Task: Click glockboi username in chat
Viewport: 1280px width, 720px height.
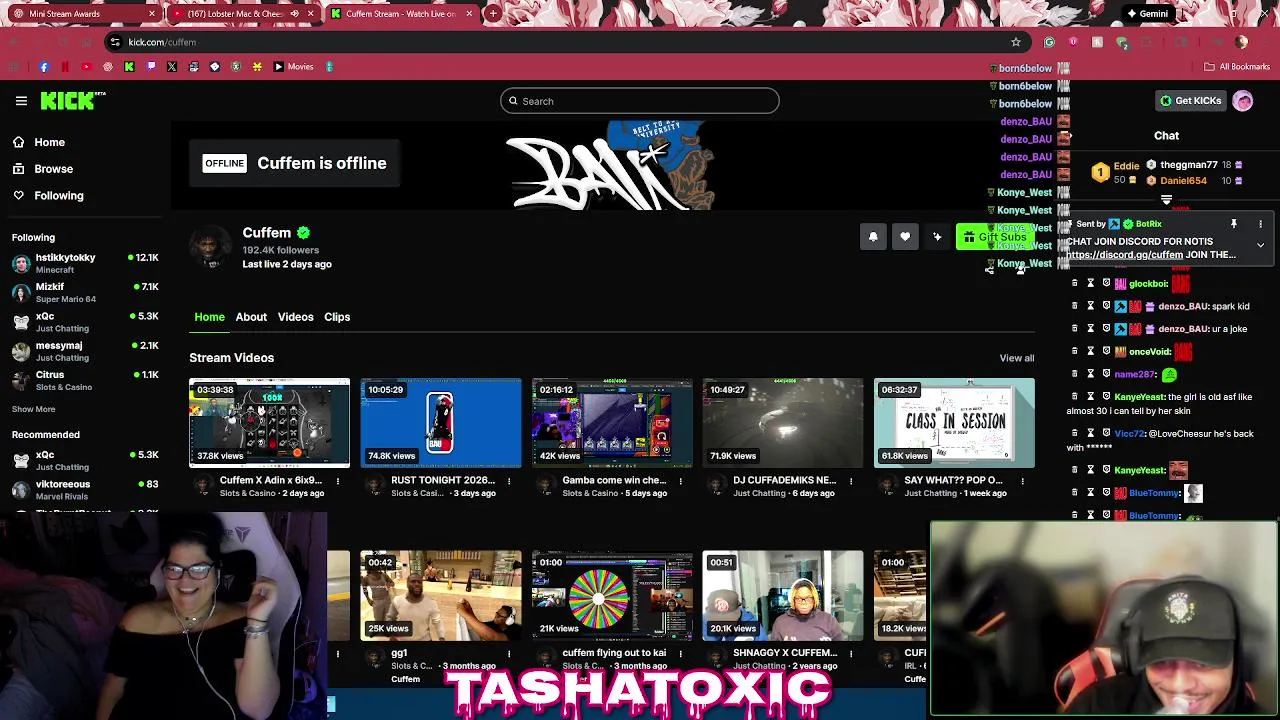Action: [x=1148, y=284]
